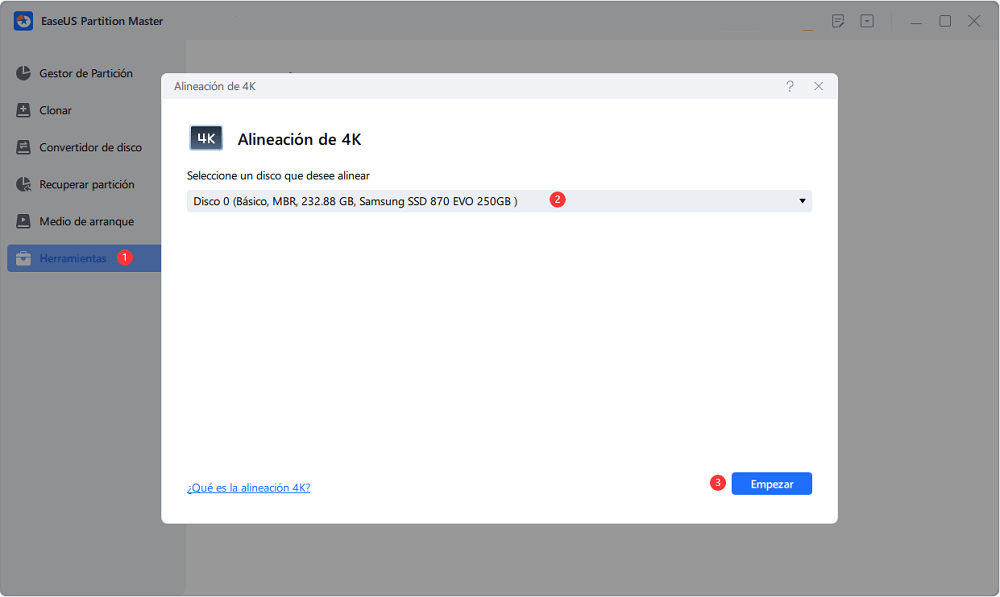Select the Herramientas sidebar item
Viewport: 1000px width, 597px height.
pyautogui.click(x=84, y=258)
